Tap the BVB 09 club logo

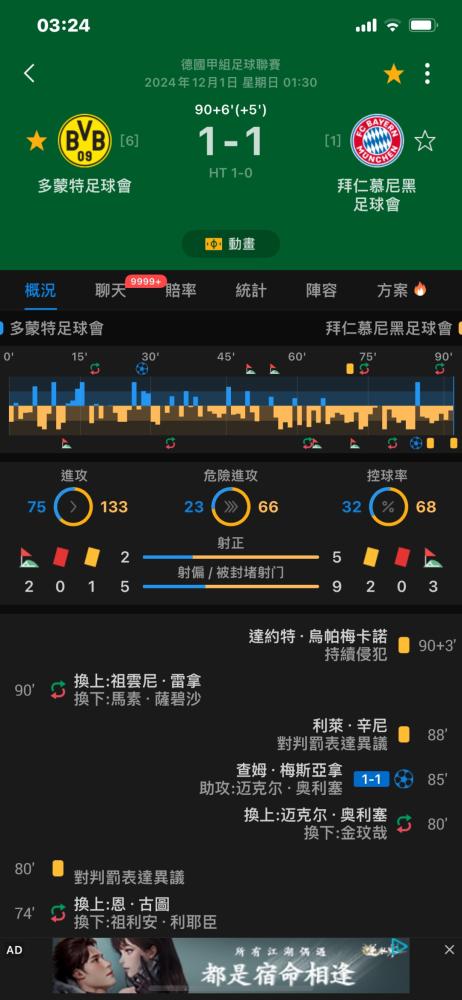coord(85,140)
